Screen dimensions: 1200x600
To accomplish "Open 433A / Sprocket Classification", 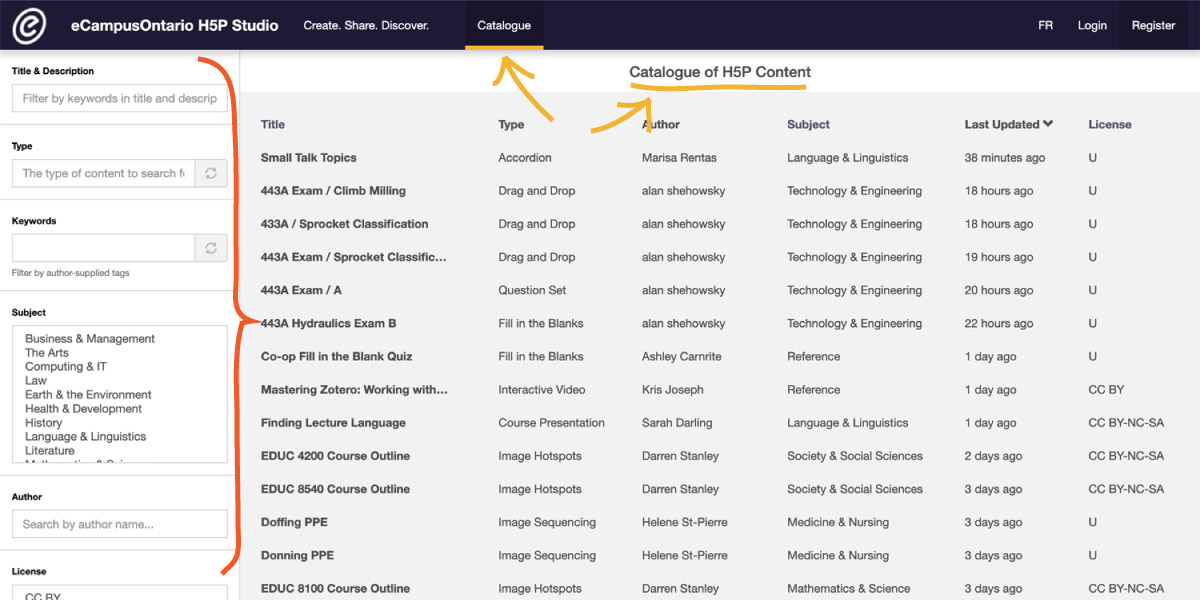I will [x=345, y=224].
